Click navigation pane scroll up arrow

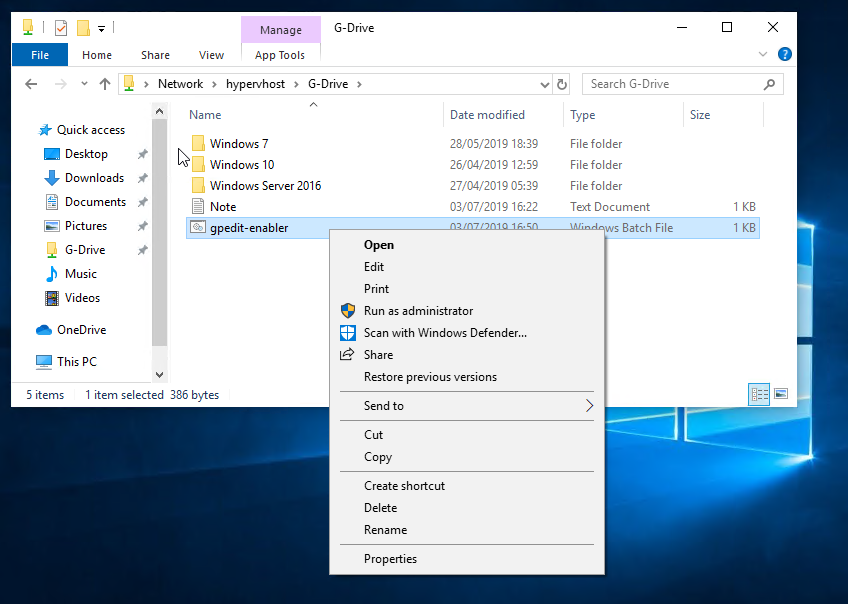click(160, 112)
